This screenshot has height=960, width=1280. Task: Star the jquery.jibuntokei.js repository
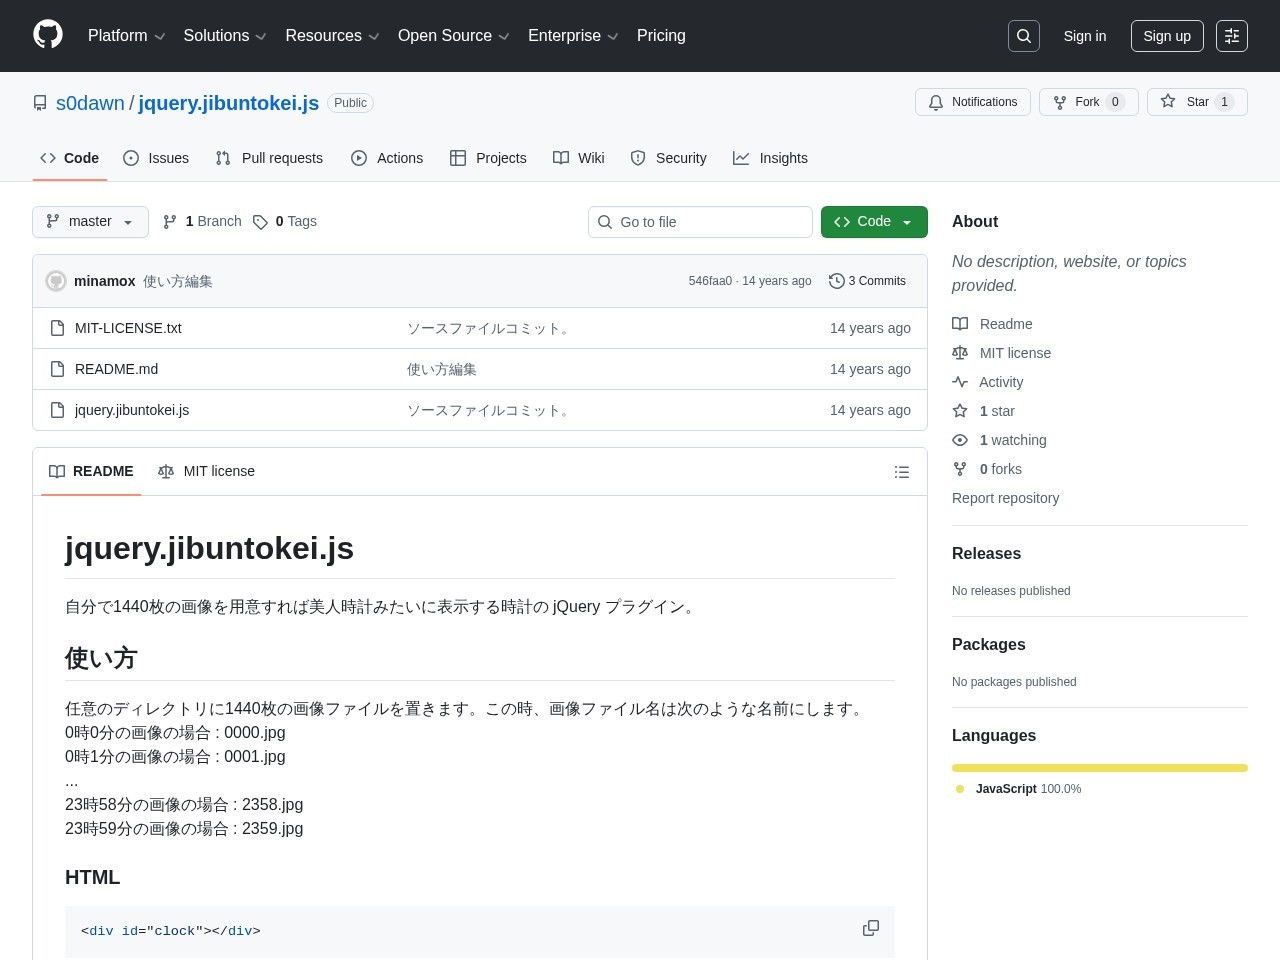pos(1197,102)
